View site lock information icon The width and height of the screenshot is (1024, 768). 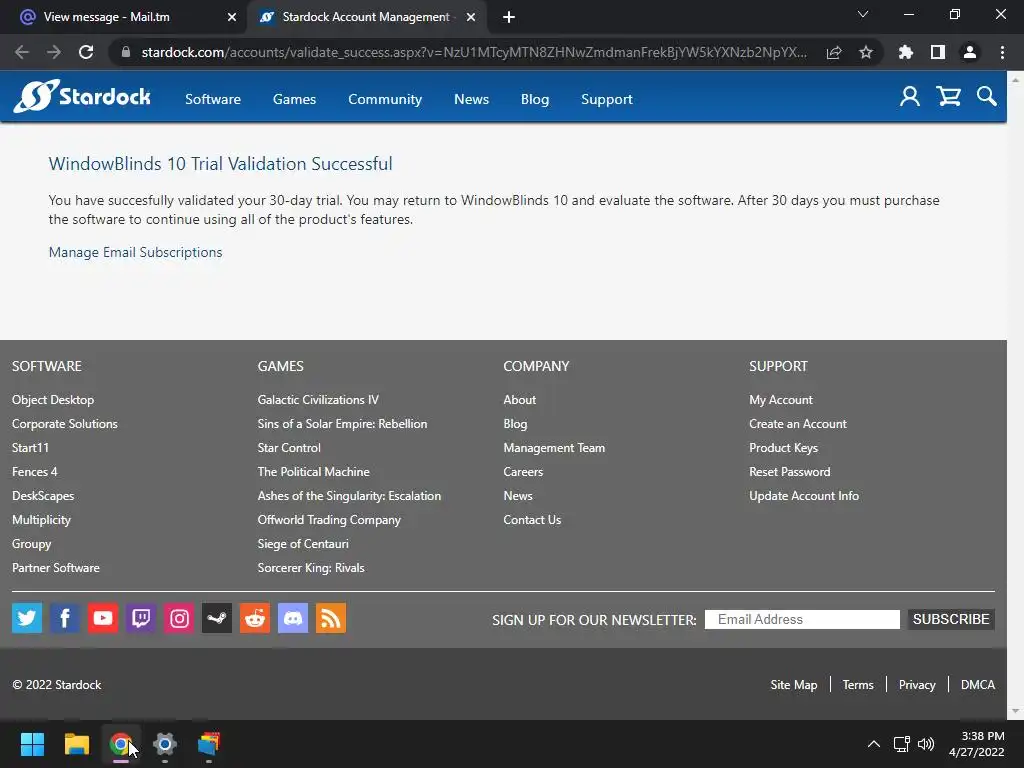tap(126, 52)
